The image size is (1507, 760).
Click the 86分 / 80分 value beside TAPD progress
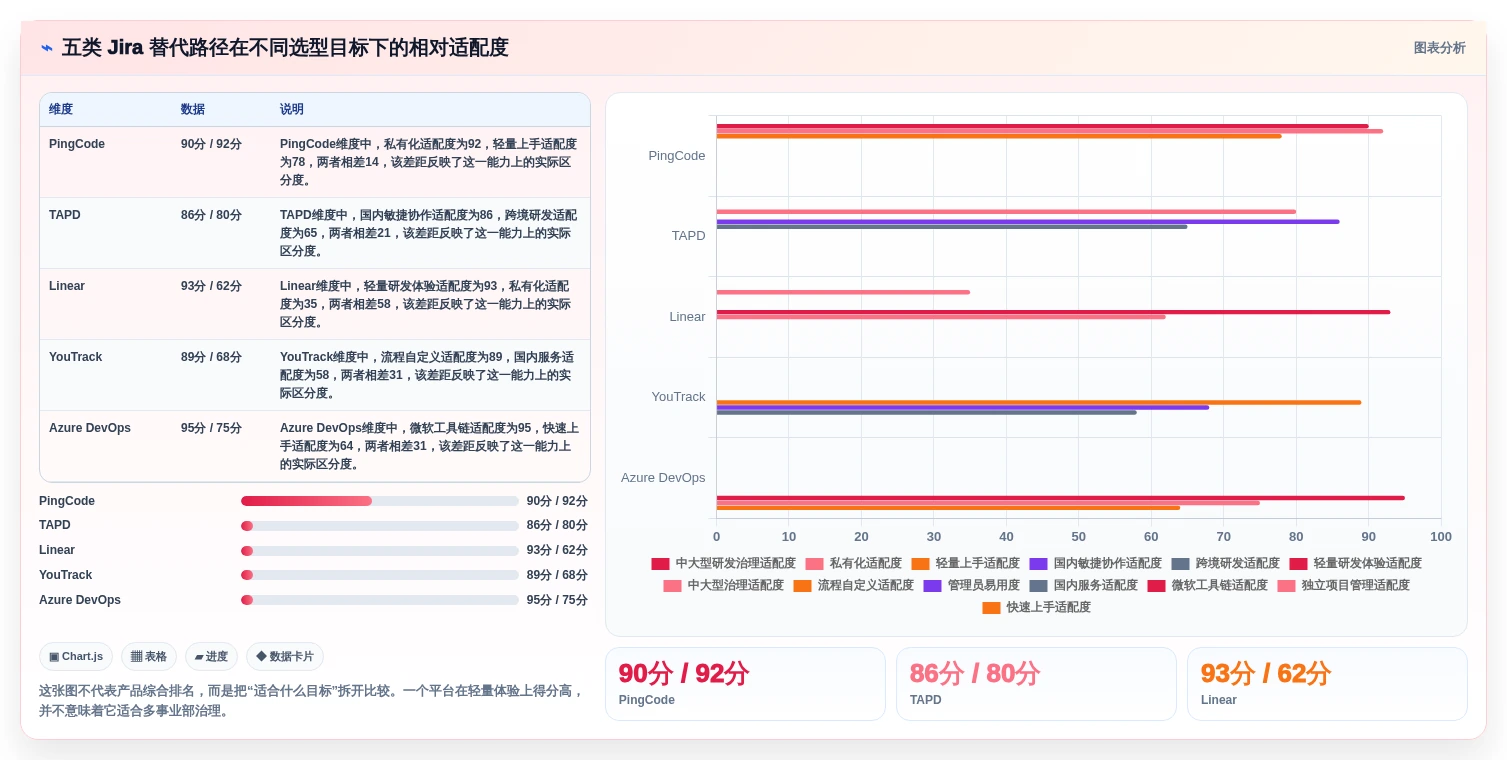tap(557, 526)
